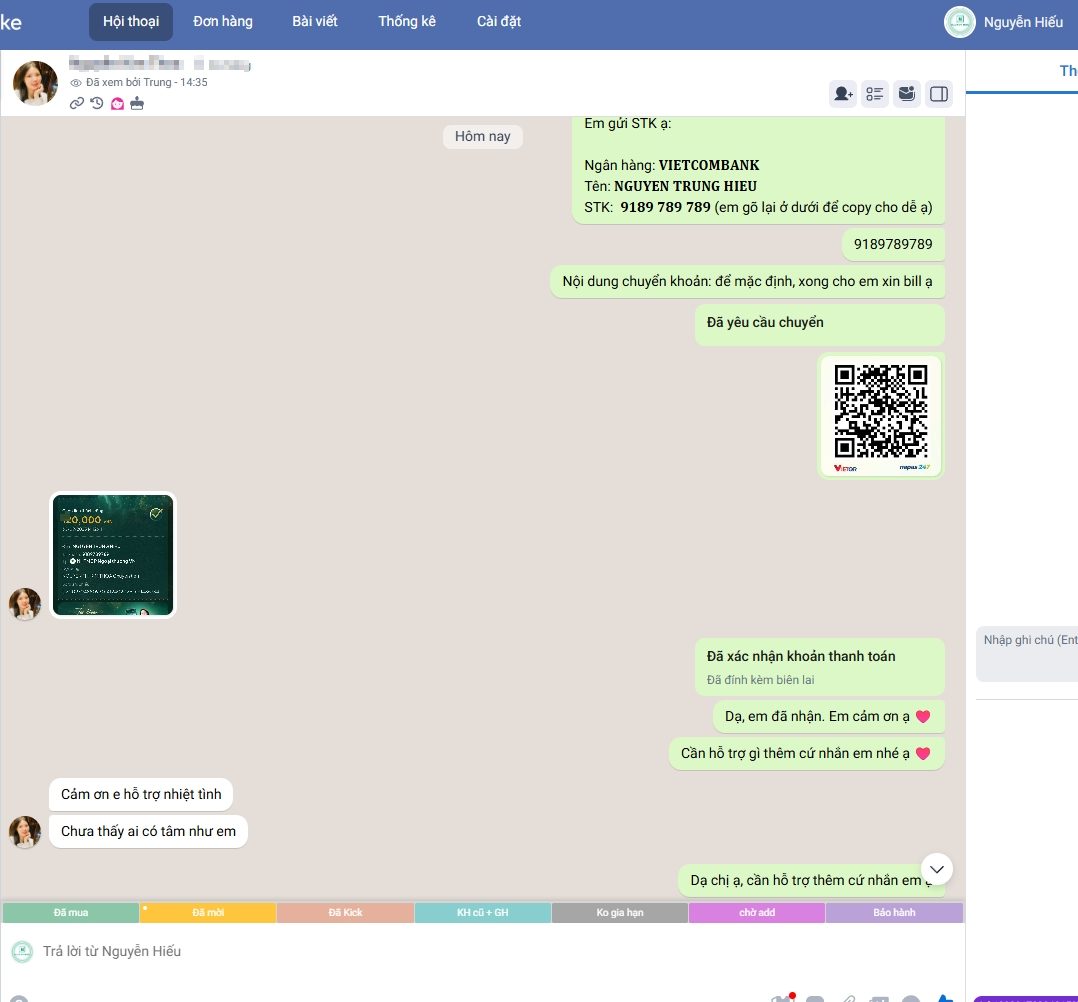Click the assign staff (add person) icon
Viewport: 1078px width, 1002px height.
pos(843,94)
